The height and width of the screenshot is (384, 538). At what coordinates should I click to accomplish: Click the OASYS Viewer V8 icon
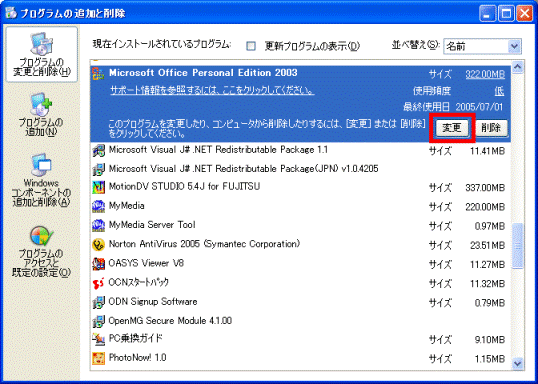(98, 264)
